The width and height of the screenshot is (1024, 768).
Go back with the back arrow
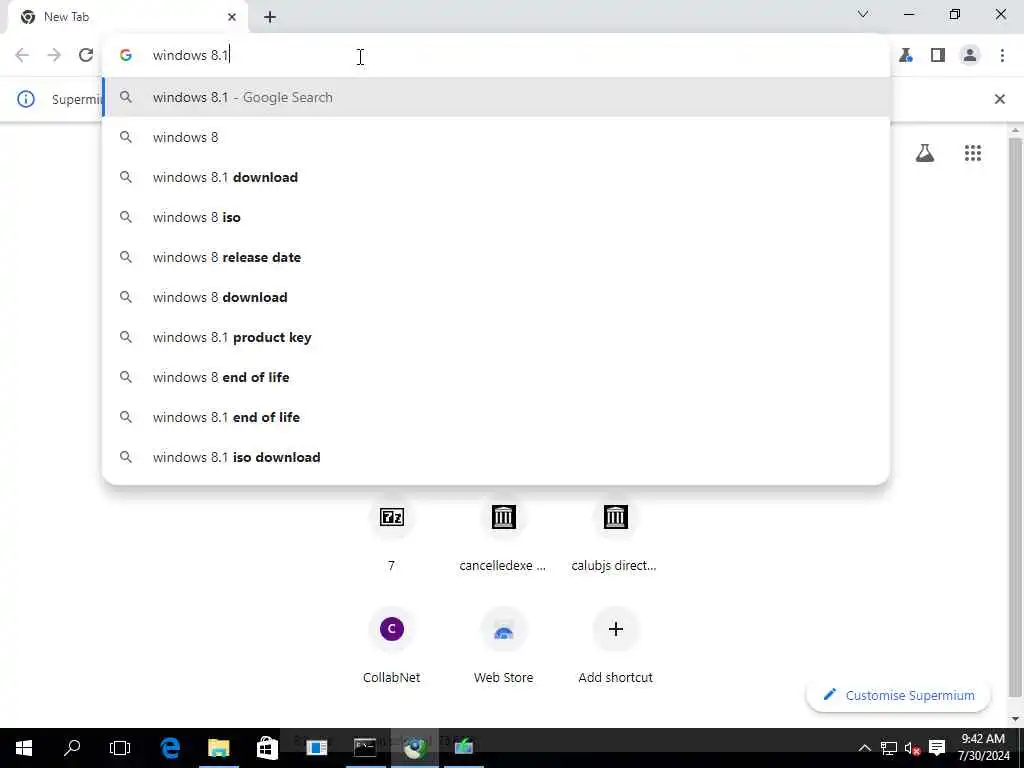point(22,56)
